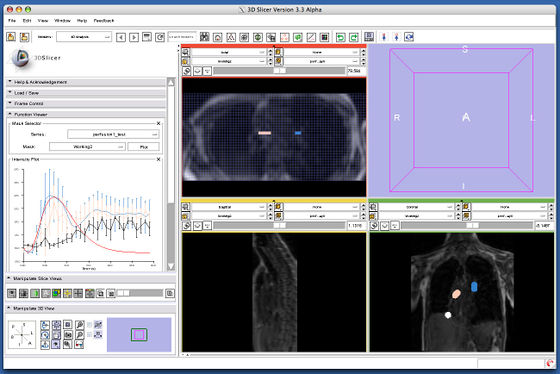Click the green undo arrow icon

[x=341, y=37]
